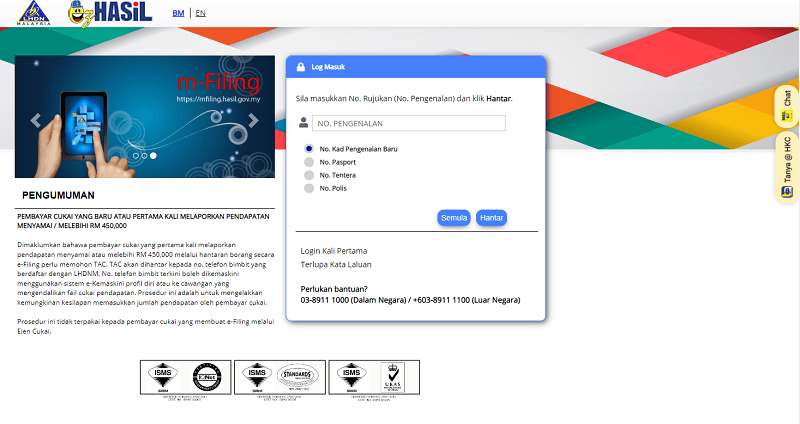This screenshot has width=800, height=424.
Task: Select third carousel indicator dot
Action: 153,156
